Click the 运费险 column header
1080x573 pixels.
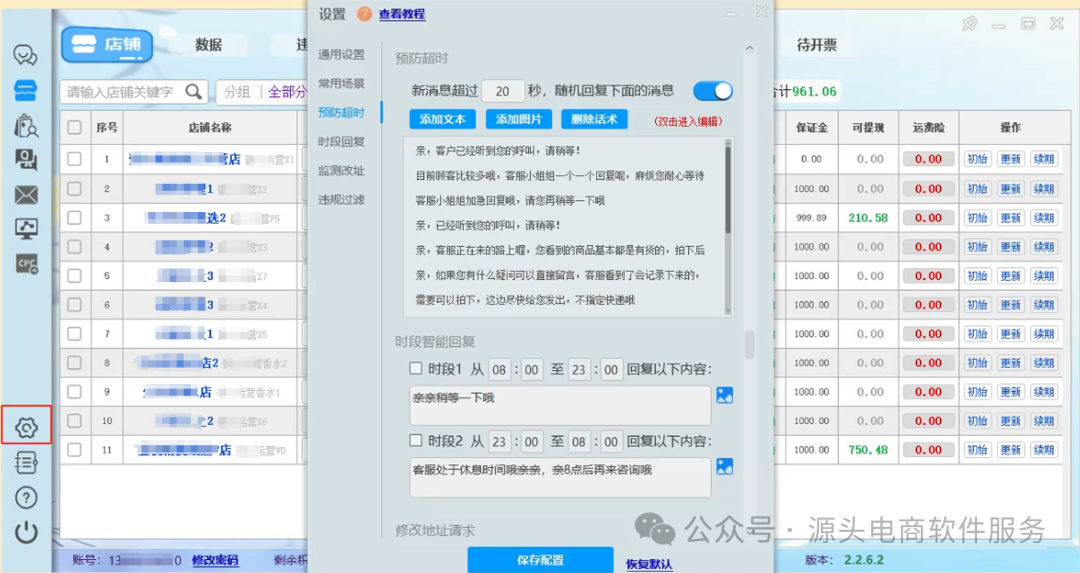(928, 127)
